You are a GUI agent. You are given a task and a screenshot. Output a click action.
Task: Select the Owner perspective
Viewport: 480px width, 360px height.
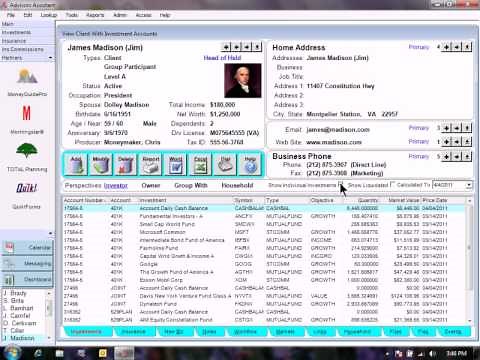pos(151,185)
